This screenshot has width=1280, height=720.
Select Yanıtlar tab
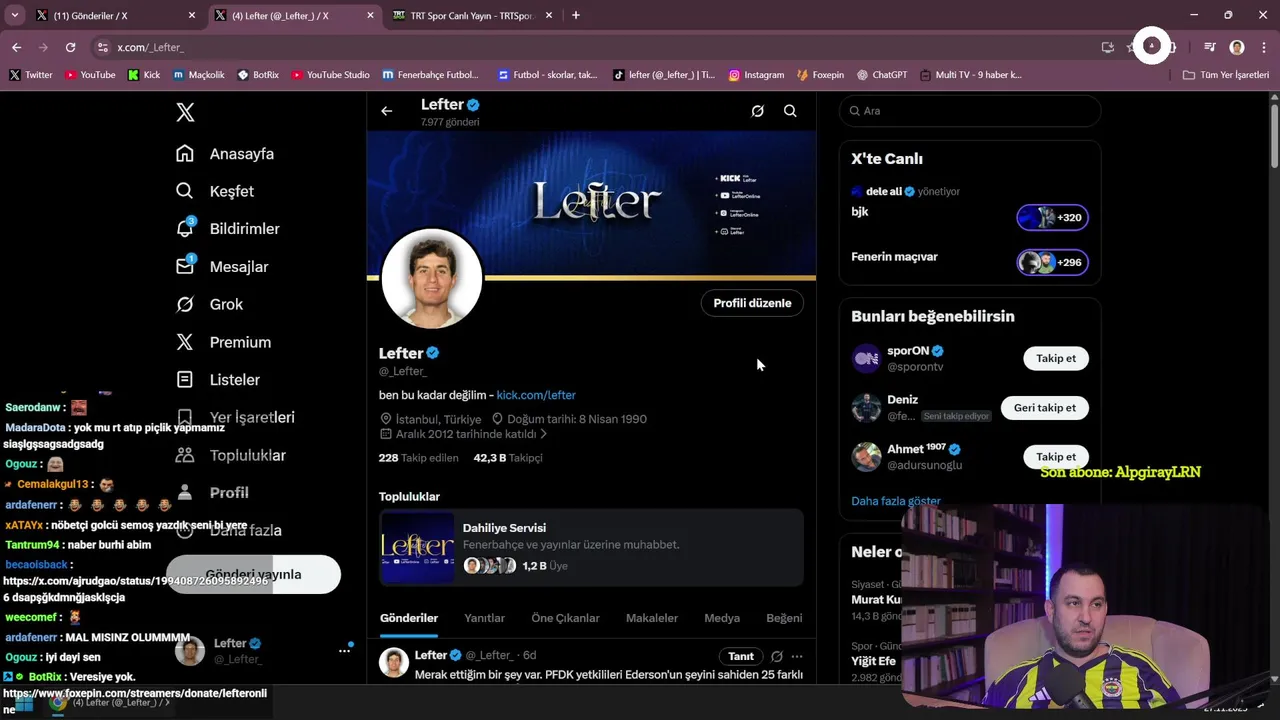pos(484,618)
